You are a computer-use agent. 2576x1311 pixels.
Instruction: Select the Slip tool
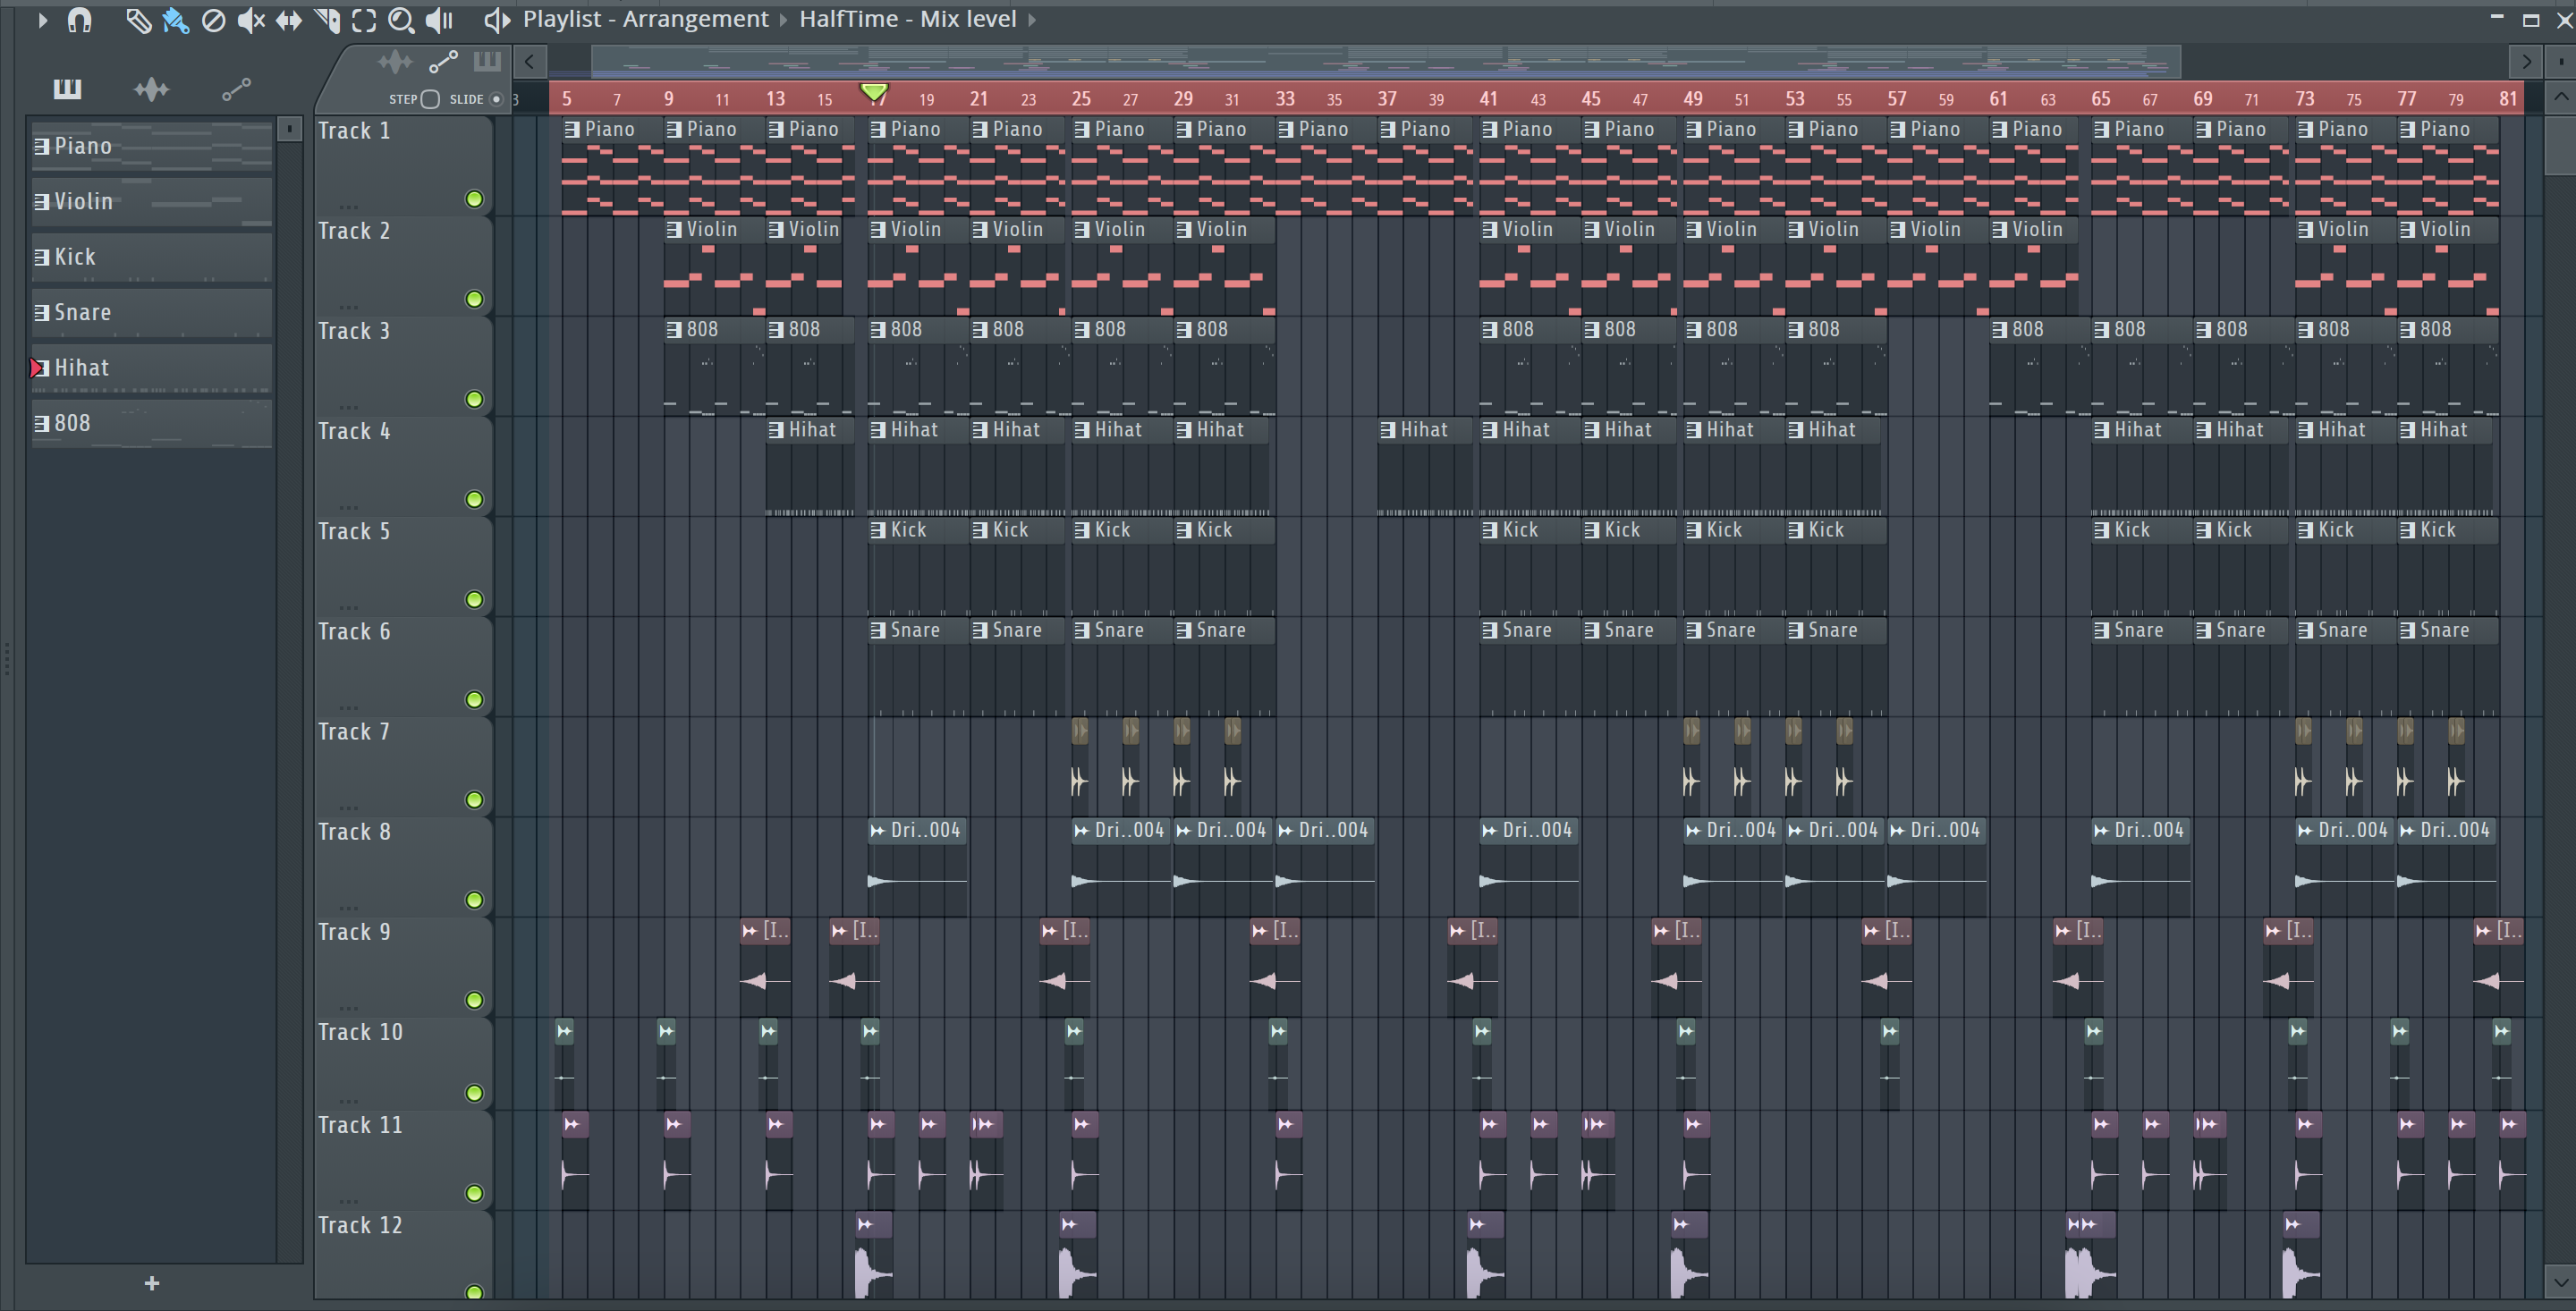289,20
